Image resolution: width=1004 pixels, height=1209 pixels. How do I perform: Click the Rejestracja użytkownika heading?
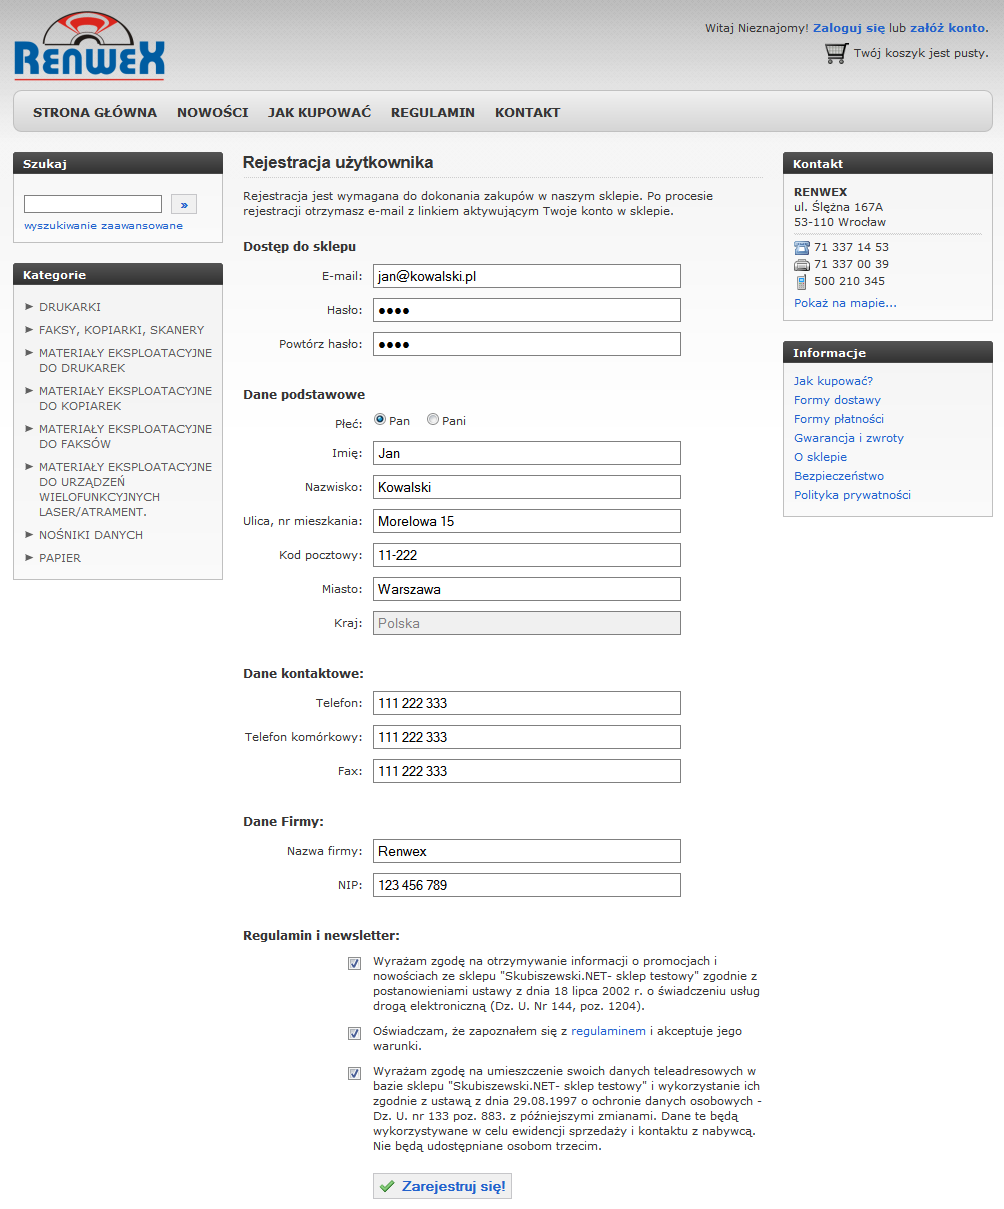(x=338, y=162)
